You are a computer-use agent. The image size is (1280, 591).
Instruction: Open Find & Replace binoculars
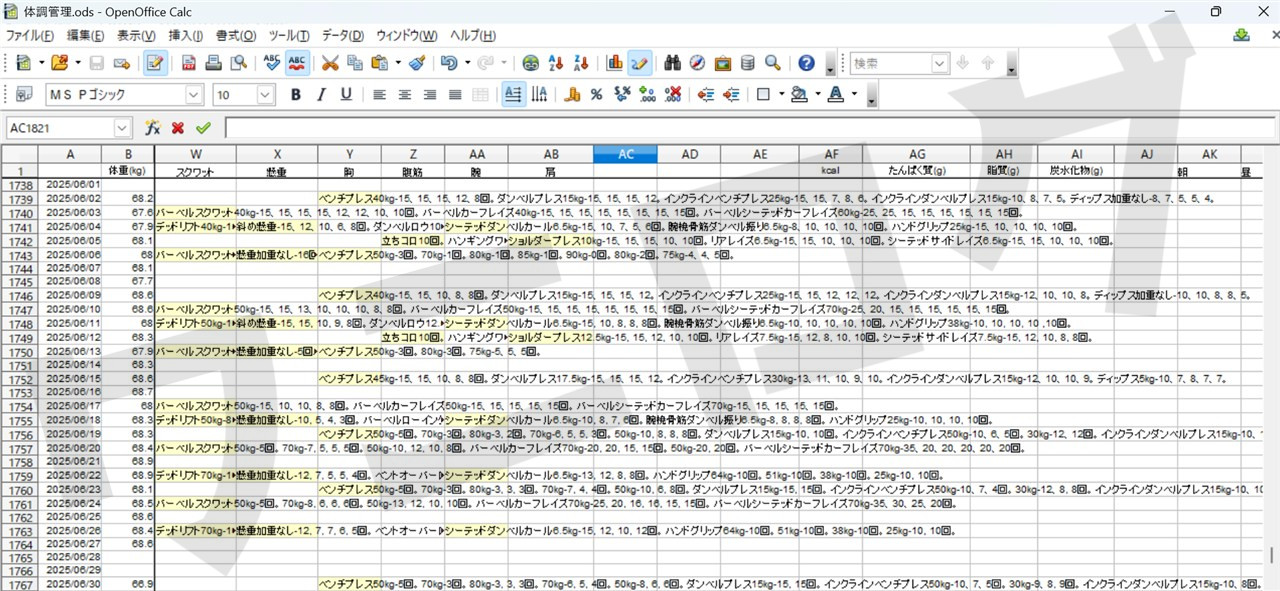[673, 63]
